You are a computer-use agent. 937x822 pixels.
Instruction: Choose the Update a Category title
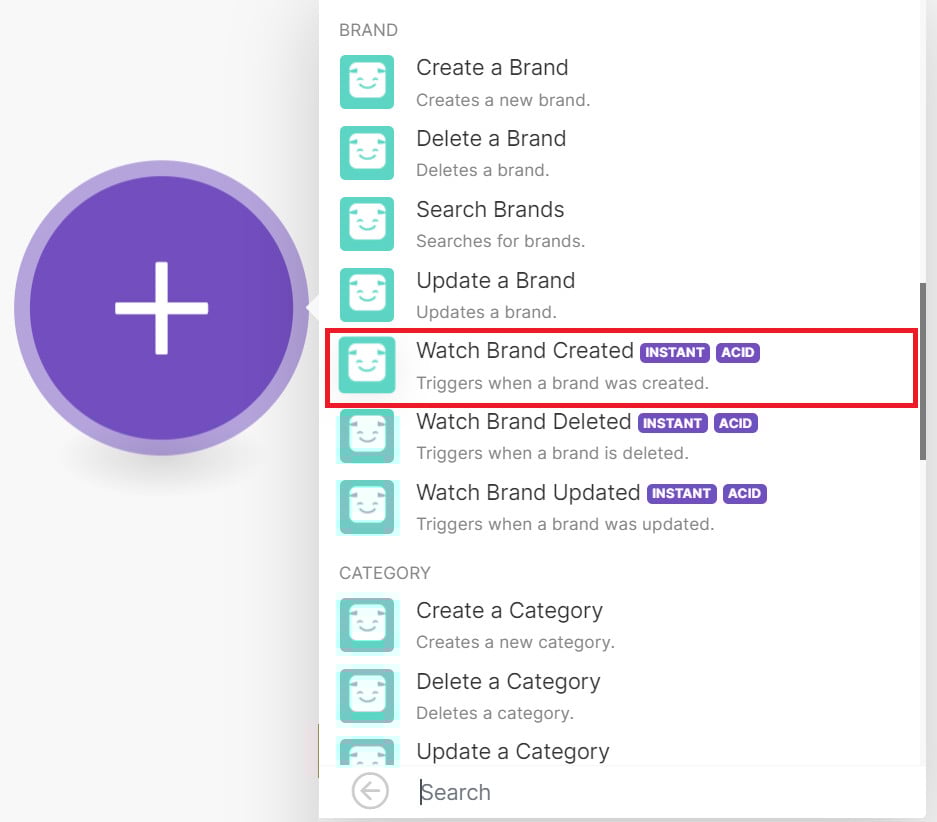513,752
